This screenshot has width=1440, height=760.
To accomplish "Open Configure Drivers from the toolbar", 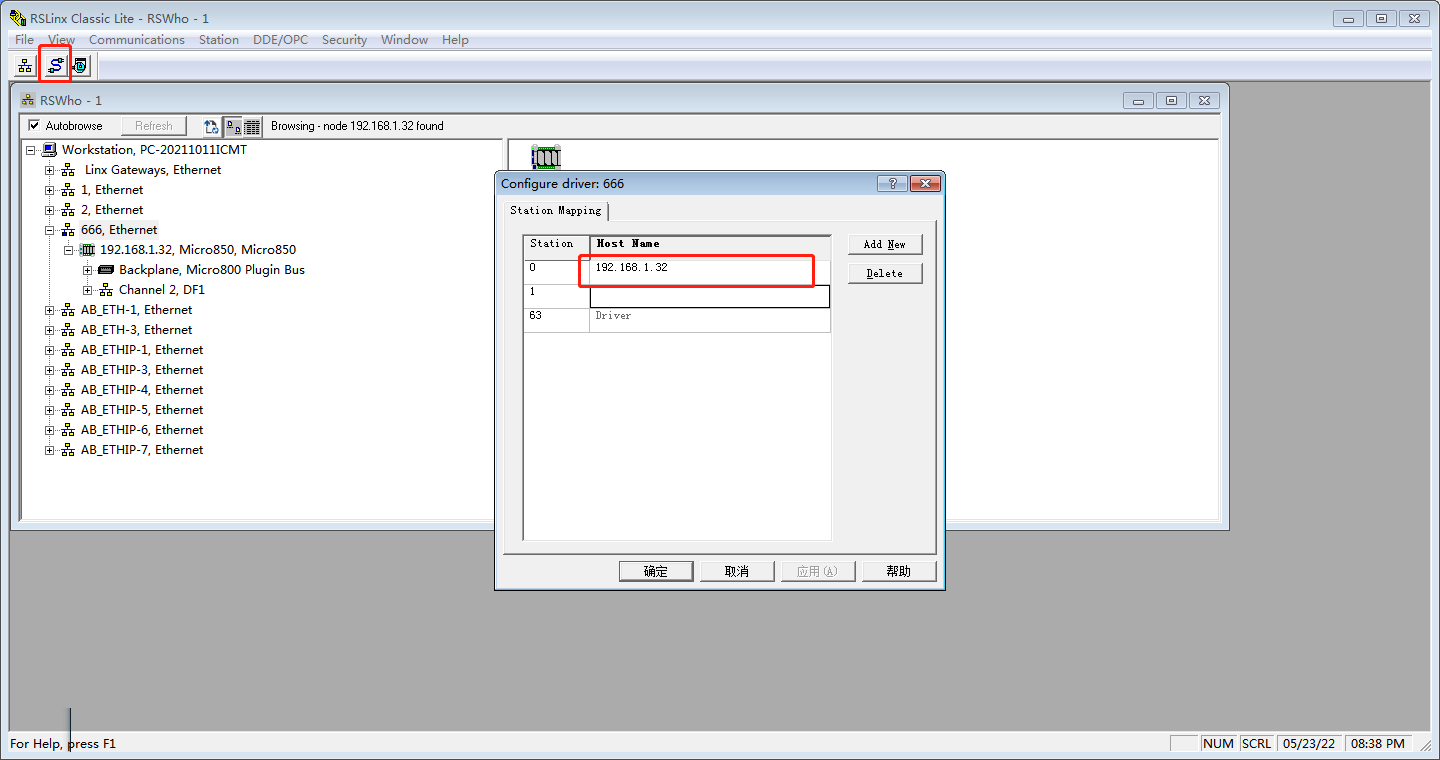I will click(x=55, y=66).
